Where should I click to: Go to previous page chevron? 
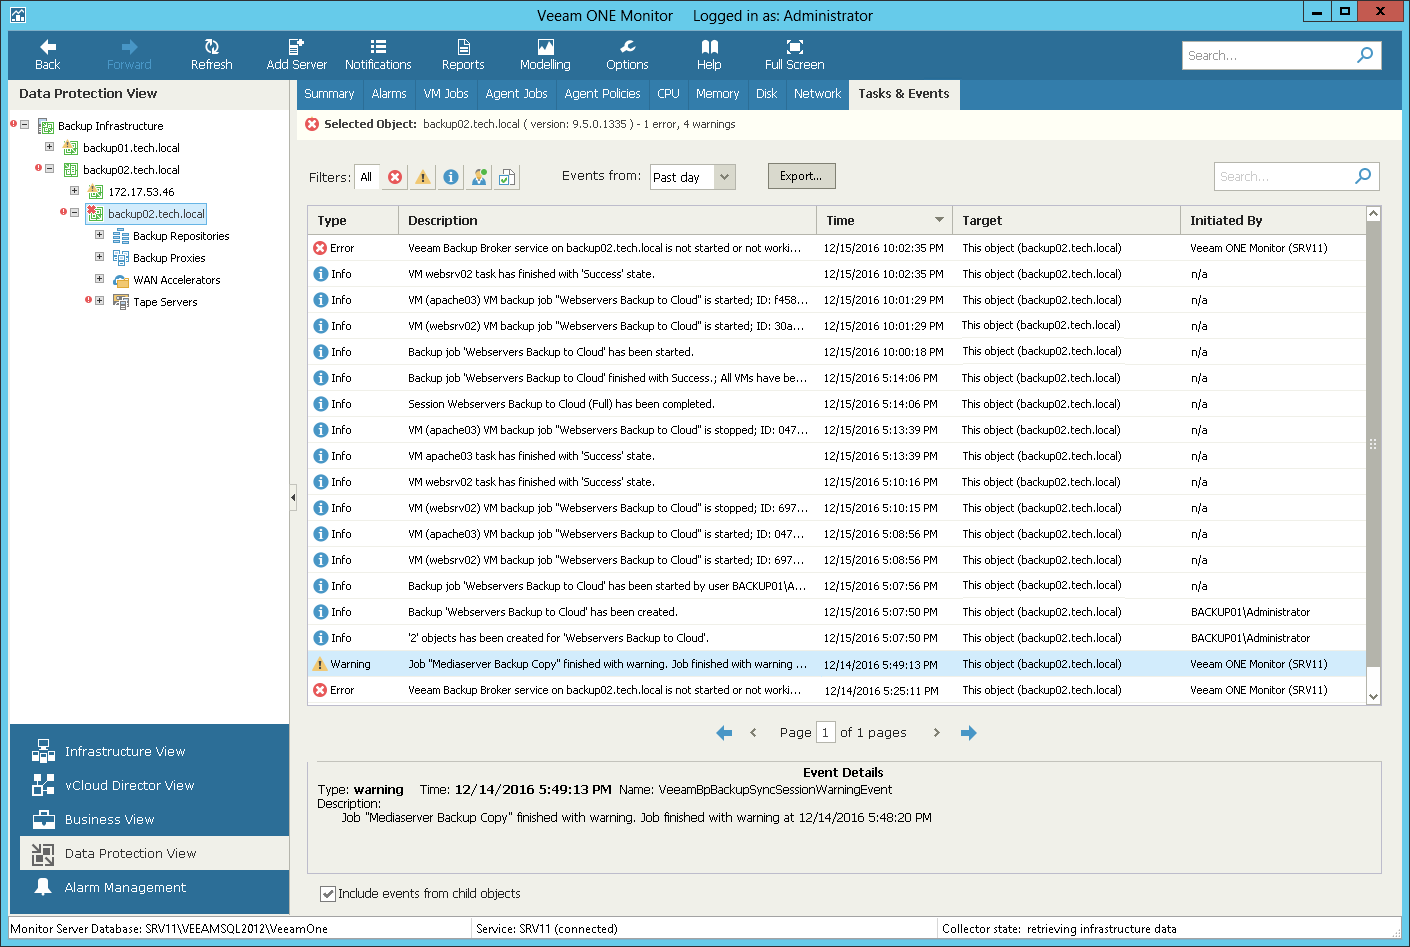point(753,733)
